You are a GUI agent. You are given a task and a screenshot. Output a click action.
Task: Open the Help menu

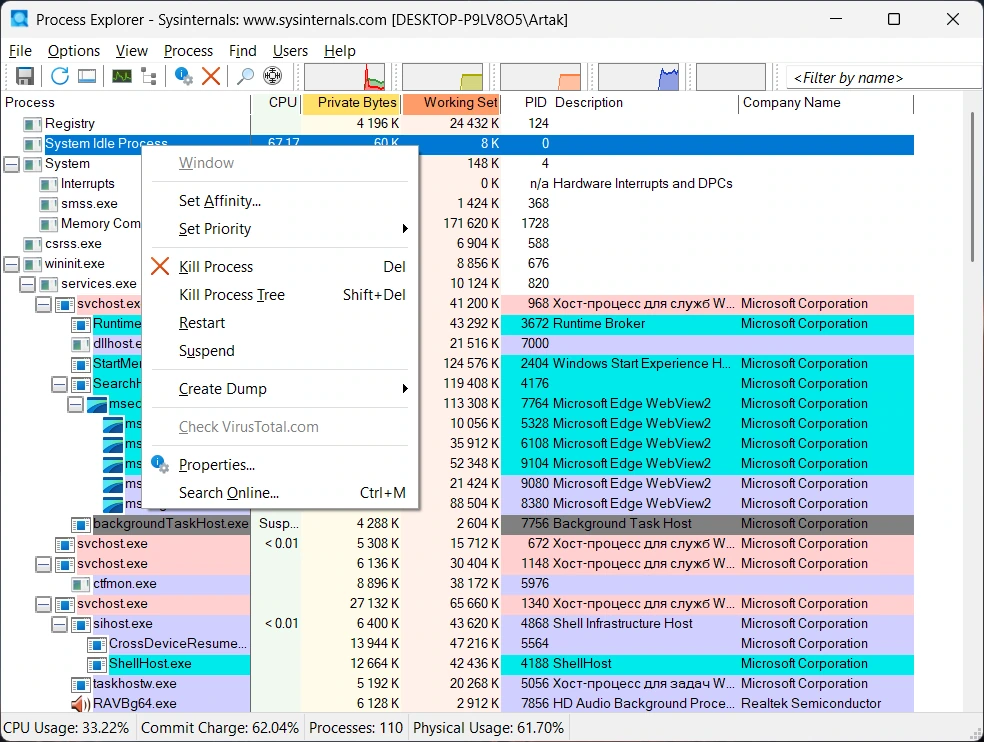coord(340,51)
